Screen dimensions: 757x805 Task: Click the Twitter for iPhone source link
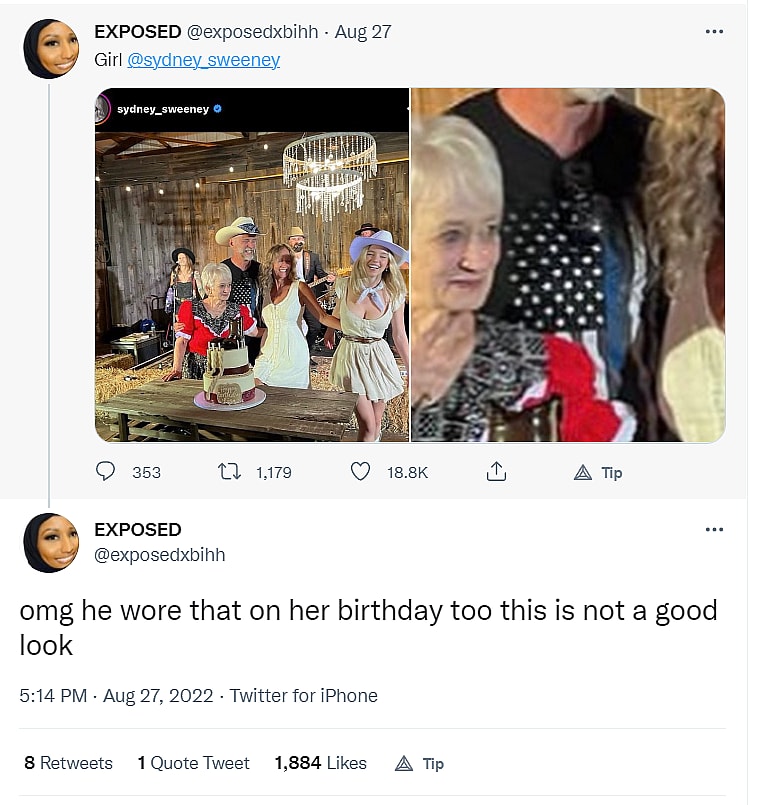point(304,696)
